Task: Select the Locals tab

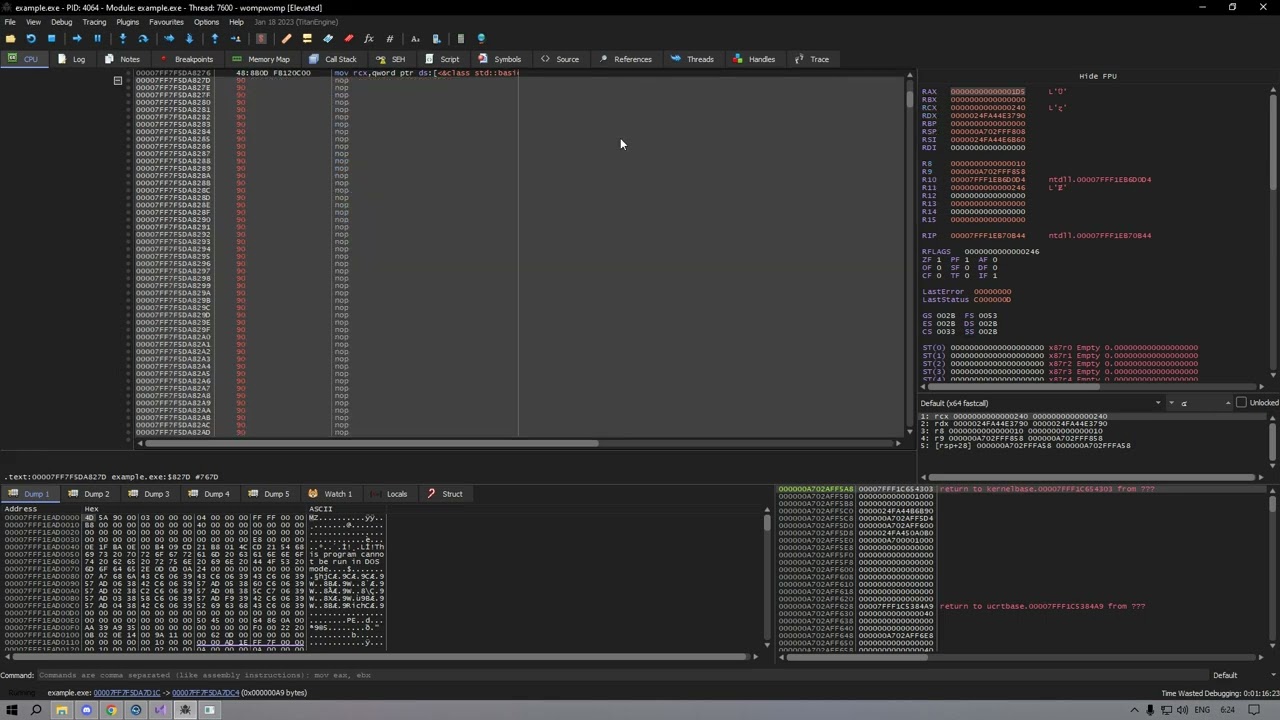Action: pos(390,494)
